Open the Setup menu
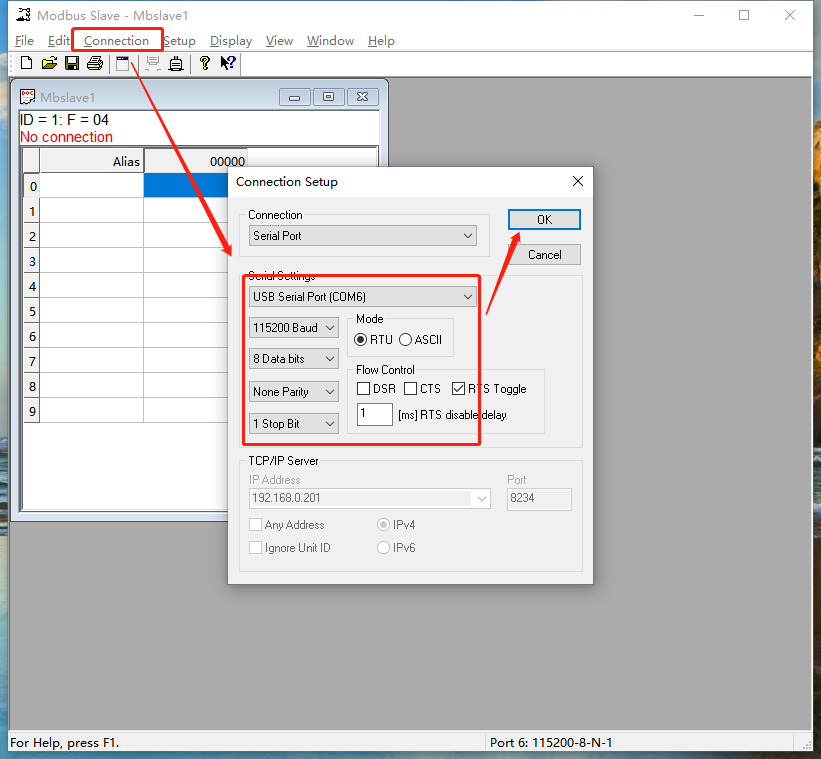Image resolution: width=821 pixels, height=759 pixels. click(179, 41)
